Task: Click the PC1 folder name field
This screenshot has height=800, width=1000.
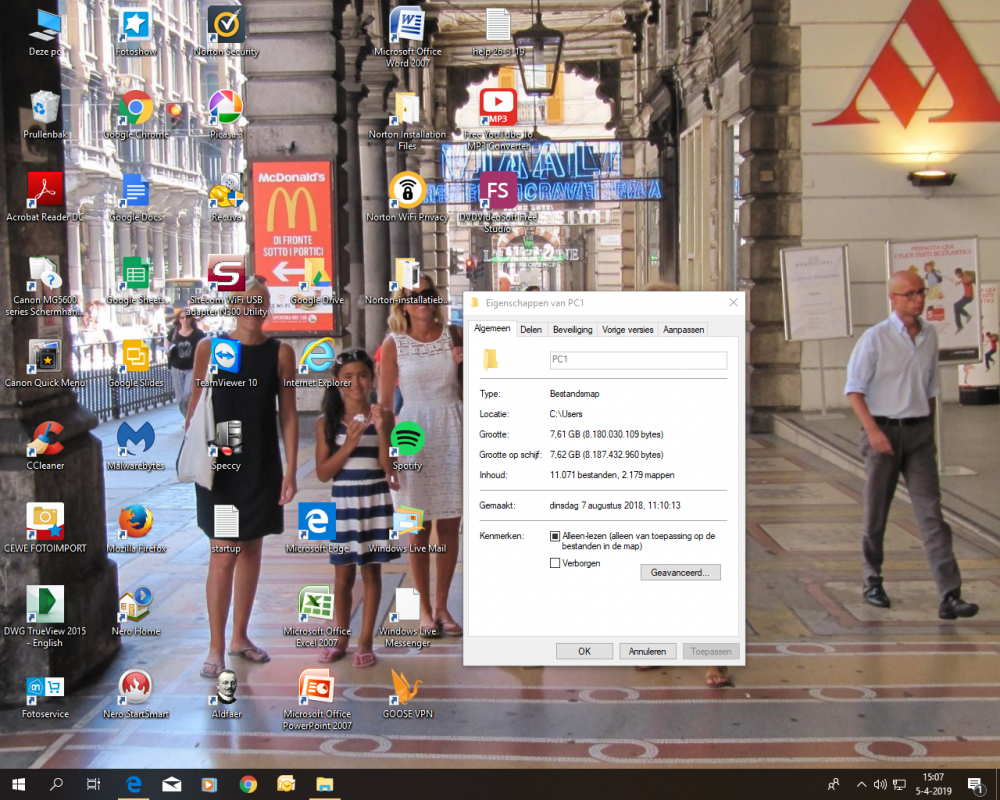Action: tap(637, 360)
